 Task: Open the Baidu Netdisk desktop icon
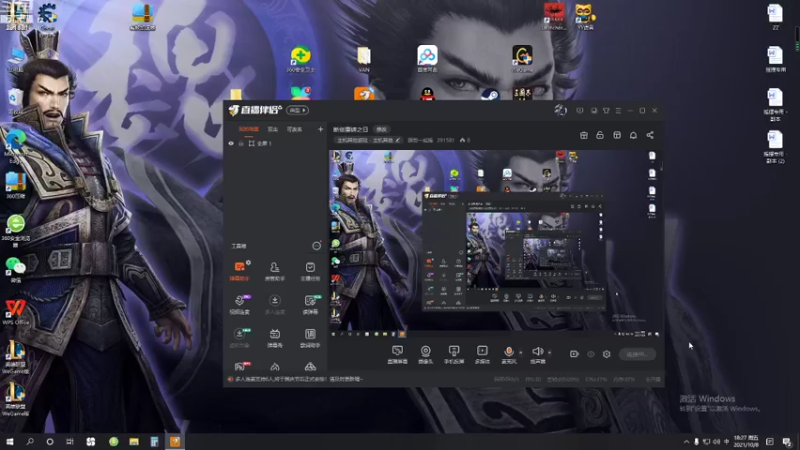428,59
